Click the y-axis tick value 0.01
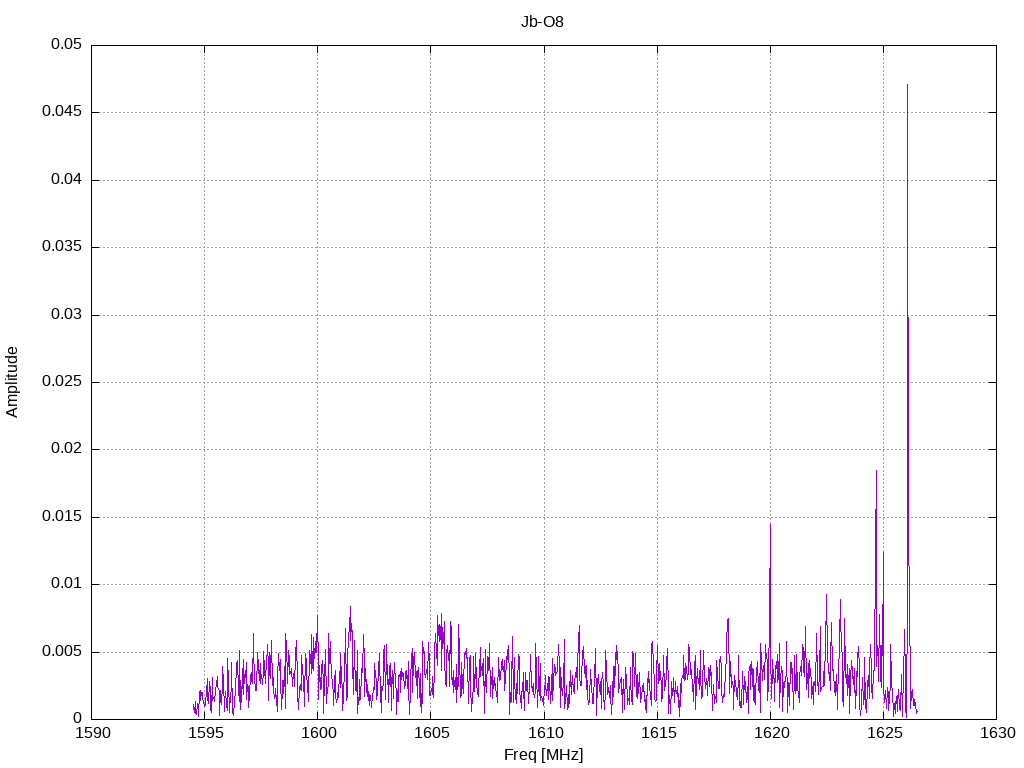 67,583
